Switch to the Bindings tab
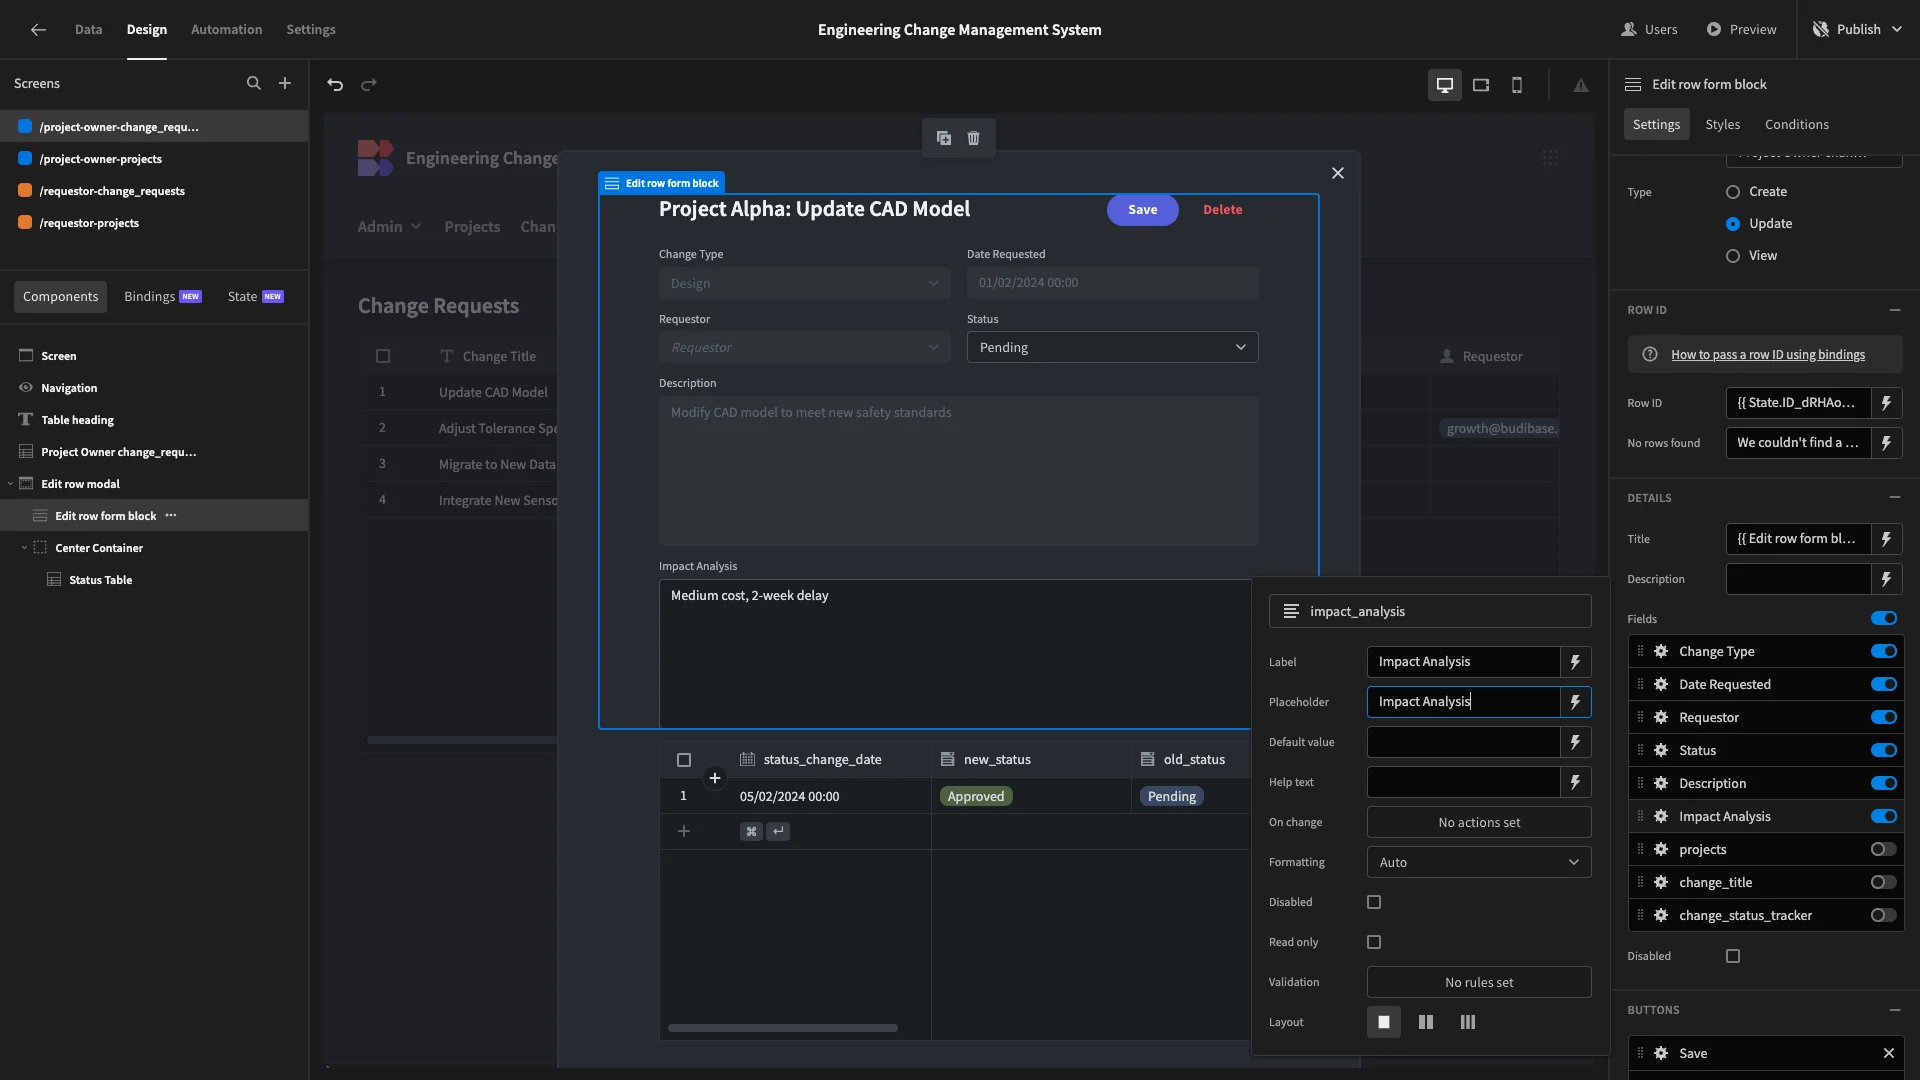1920x1080 pixels. [x=162, y=297]
